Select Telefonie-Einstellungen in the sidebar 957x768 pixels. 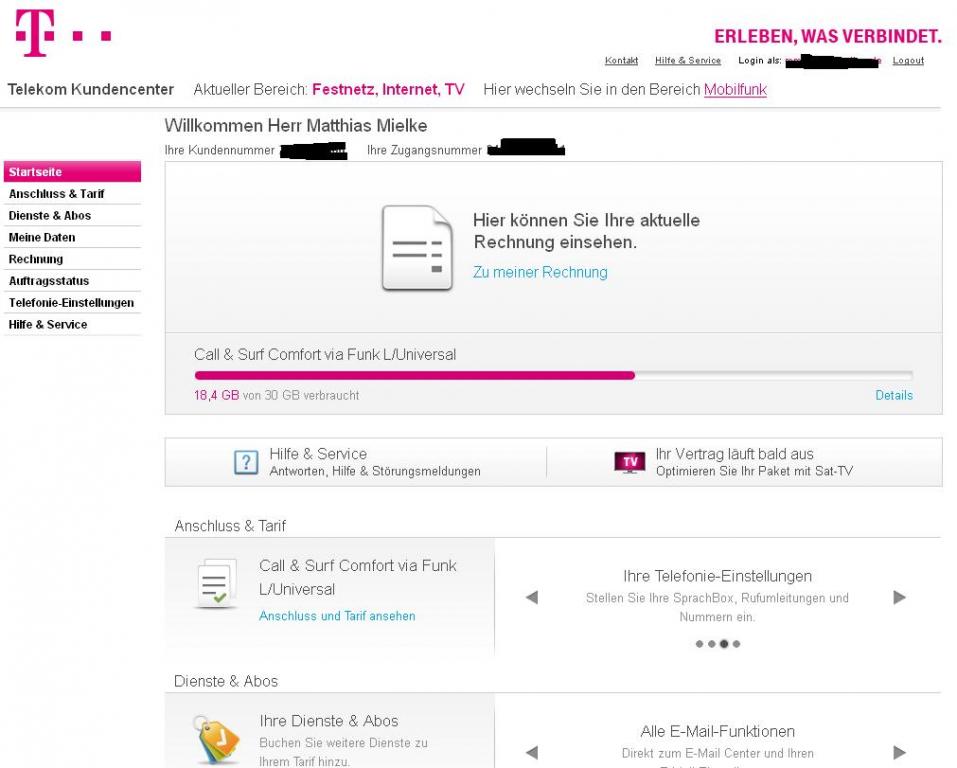click(x=72, y=303)
